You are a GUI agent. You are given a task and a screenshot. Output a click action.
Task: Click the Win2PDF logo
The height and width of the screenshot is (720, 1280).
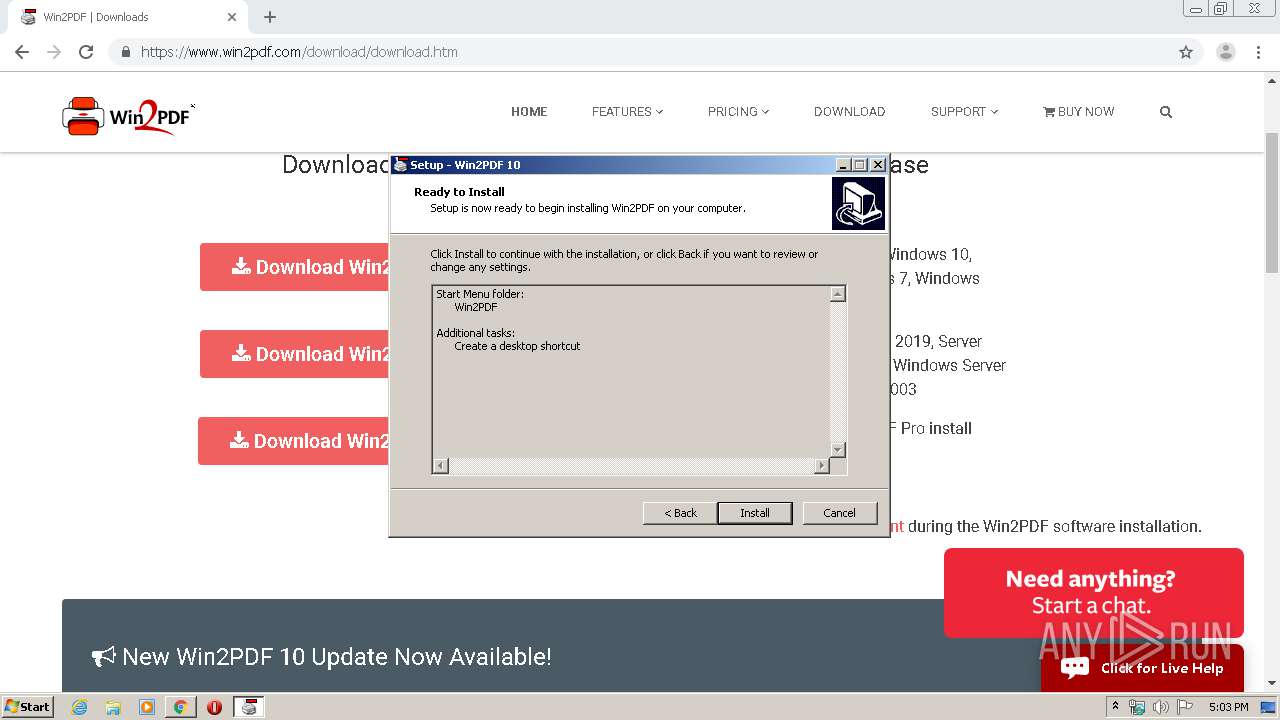128,116
